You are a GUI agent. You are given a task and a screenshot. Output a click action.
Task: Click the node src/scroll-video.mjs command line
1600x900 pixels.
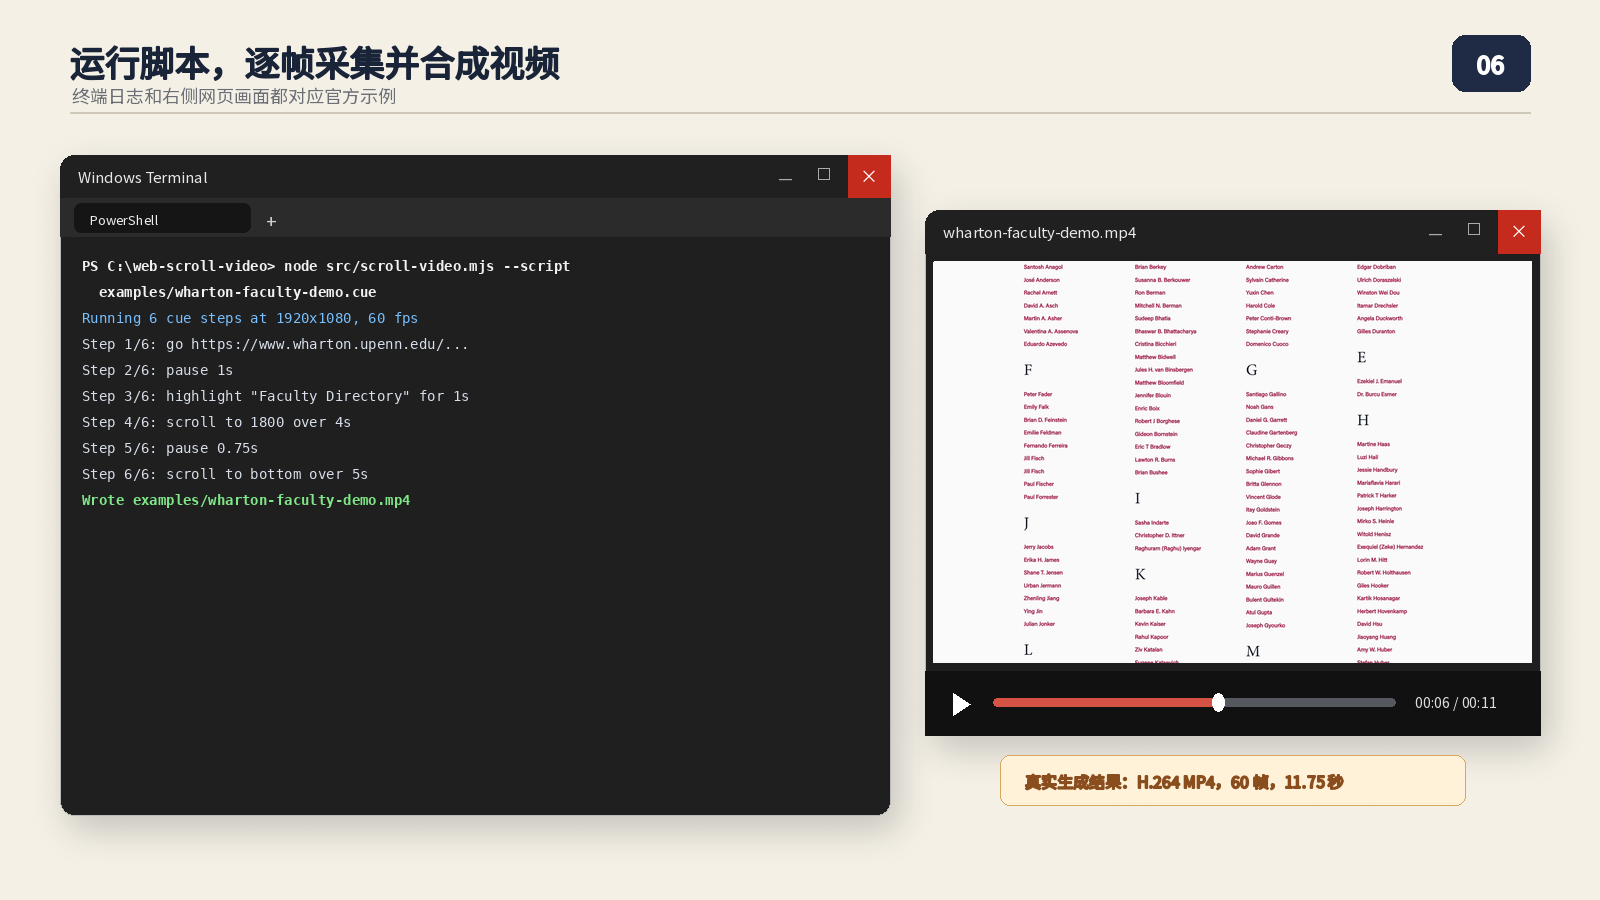click(x=326, y=266)
